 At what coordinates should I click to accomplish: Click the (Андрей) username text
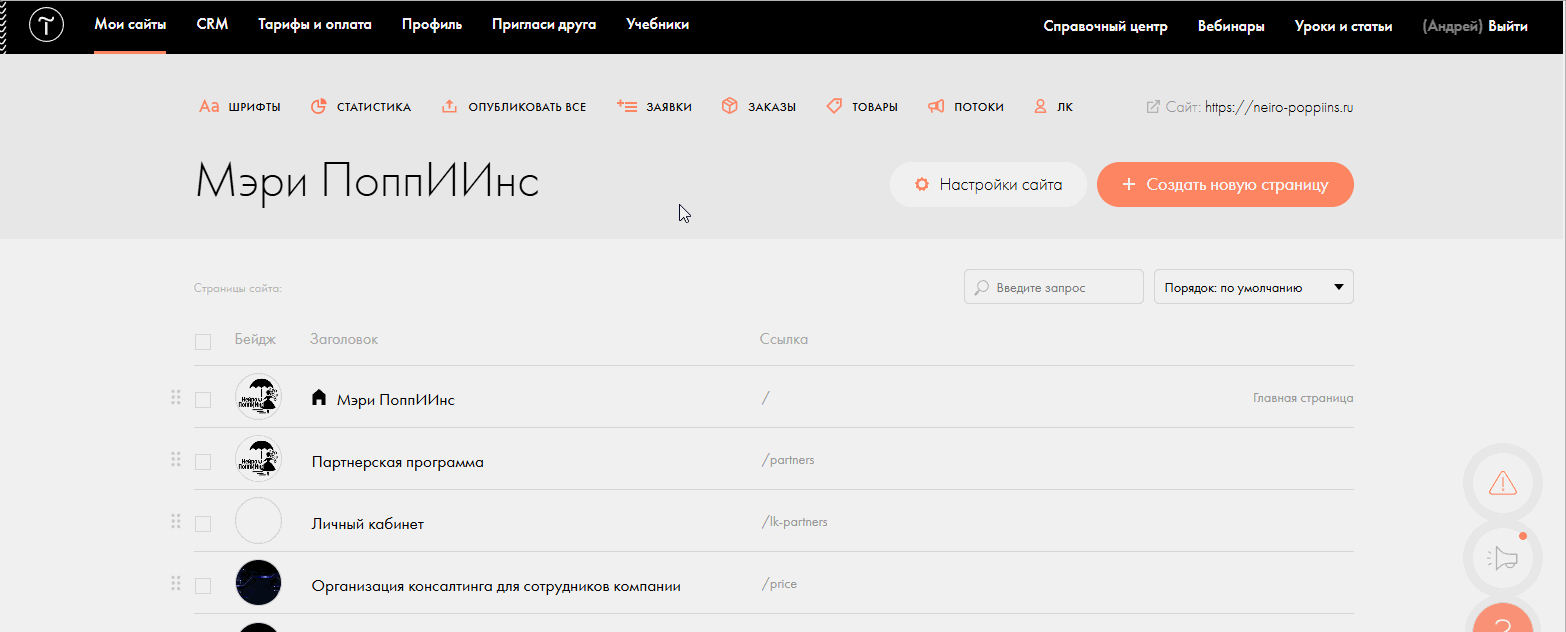(x=1453, y=27)
